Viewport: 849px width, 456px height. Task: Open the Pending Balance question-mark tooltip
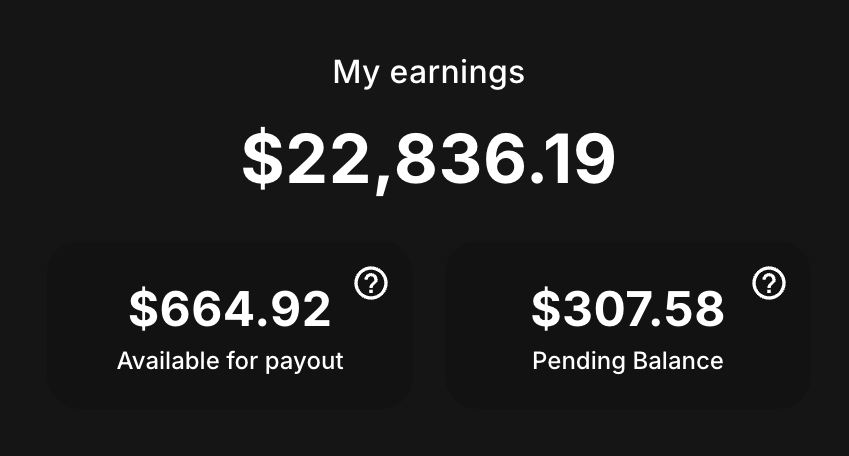pos(768,284)
